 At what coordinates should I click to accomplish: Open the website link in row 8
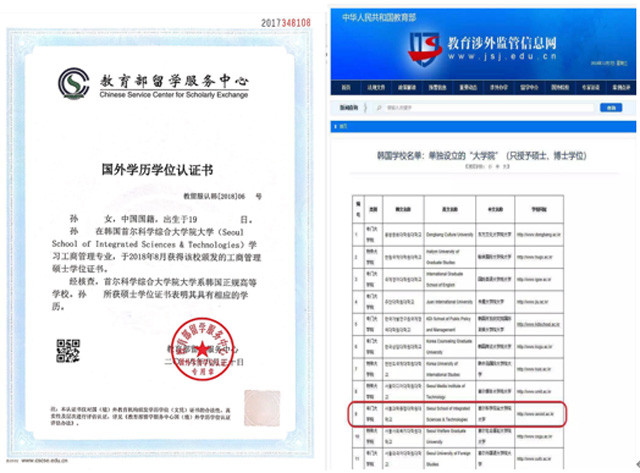pos(533,392)
